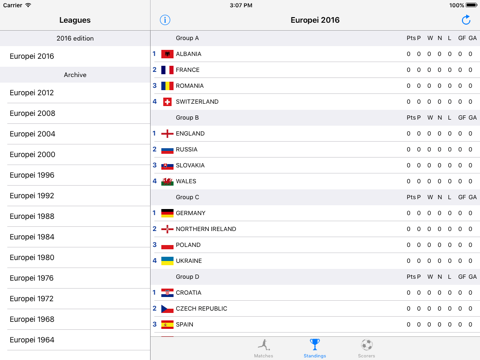Select the SWITZERLAND team name
This screenshot has width=480, height=360.
click(x=197, y=102)
